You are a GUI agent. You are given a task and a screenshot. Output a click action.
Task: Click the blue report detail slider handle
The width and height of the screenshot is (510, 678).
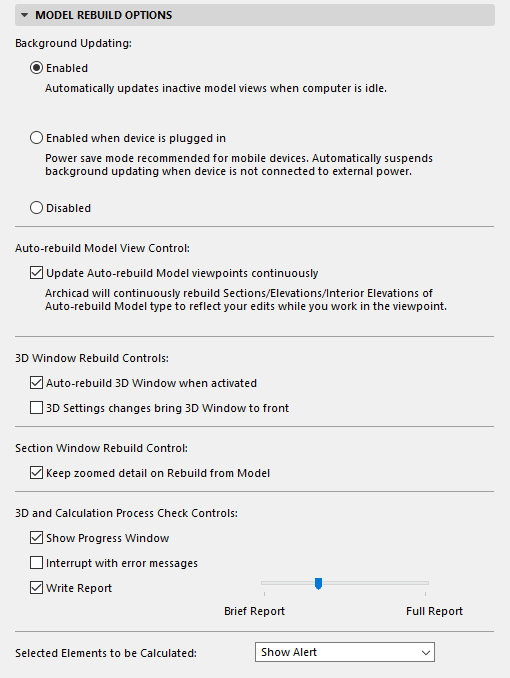(x=318, y=584)
